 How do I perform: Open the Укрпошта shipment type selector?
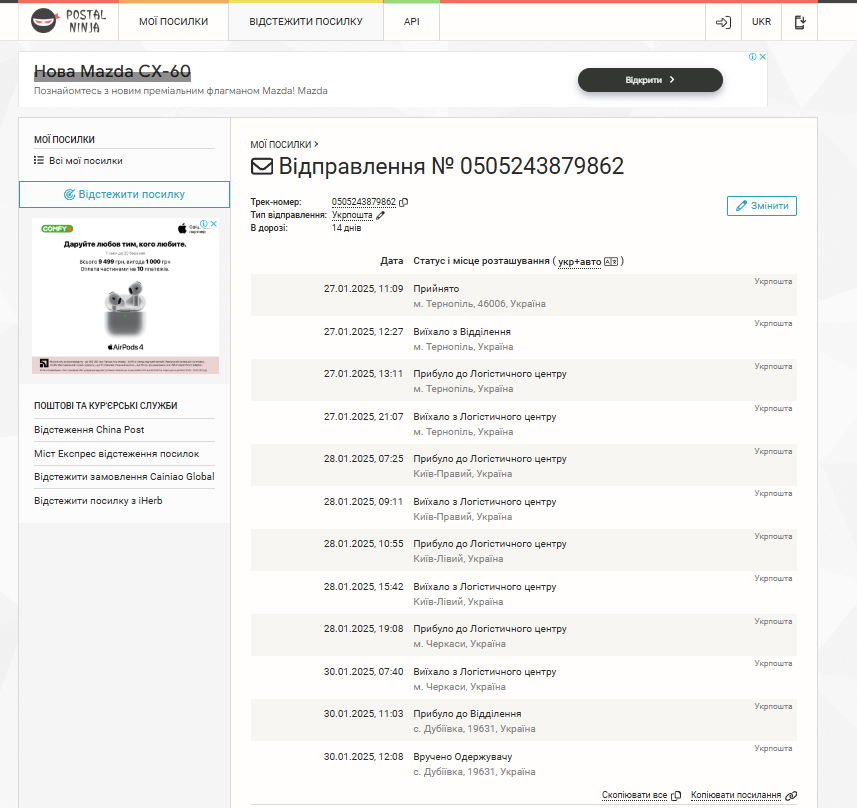(352, 215)
